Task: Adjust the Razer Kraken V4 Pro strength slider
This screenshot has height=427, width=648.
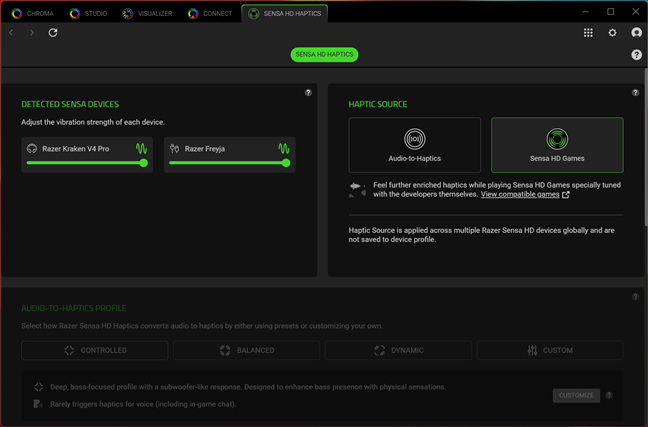Action: coord(87,163)
